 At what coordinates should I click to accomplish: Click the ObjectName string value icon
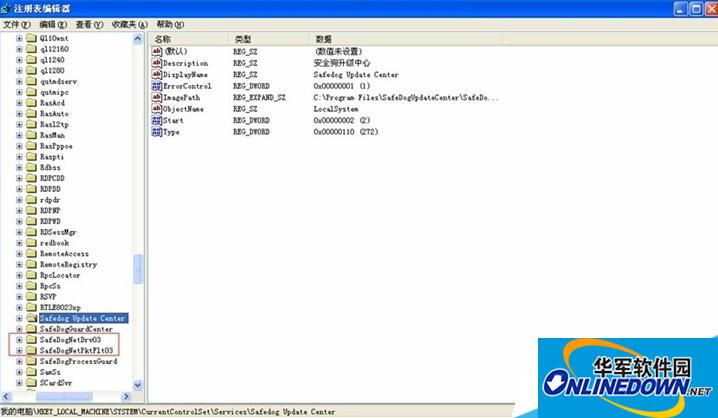coord(156,109)
